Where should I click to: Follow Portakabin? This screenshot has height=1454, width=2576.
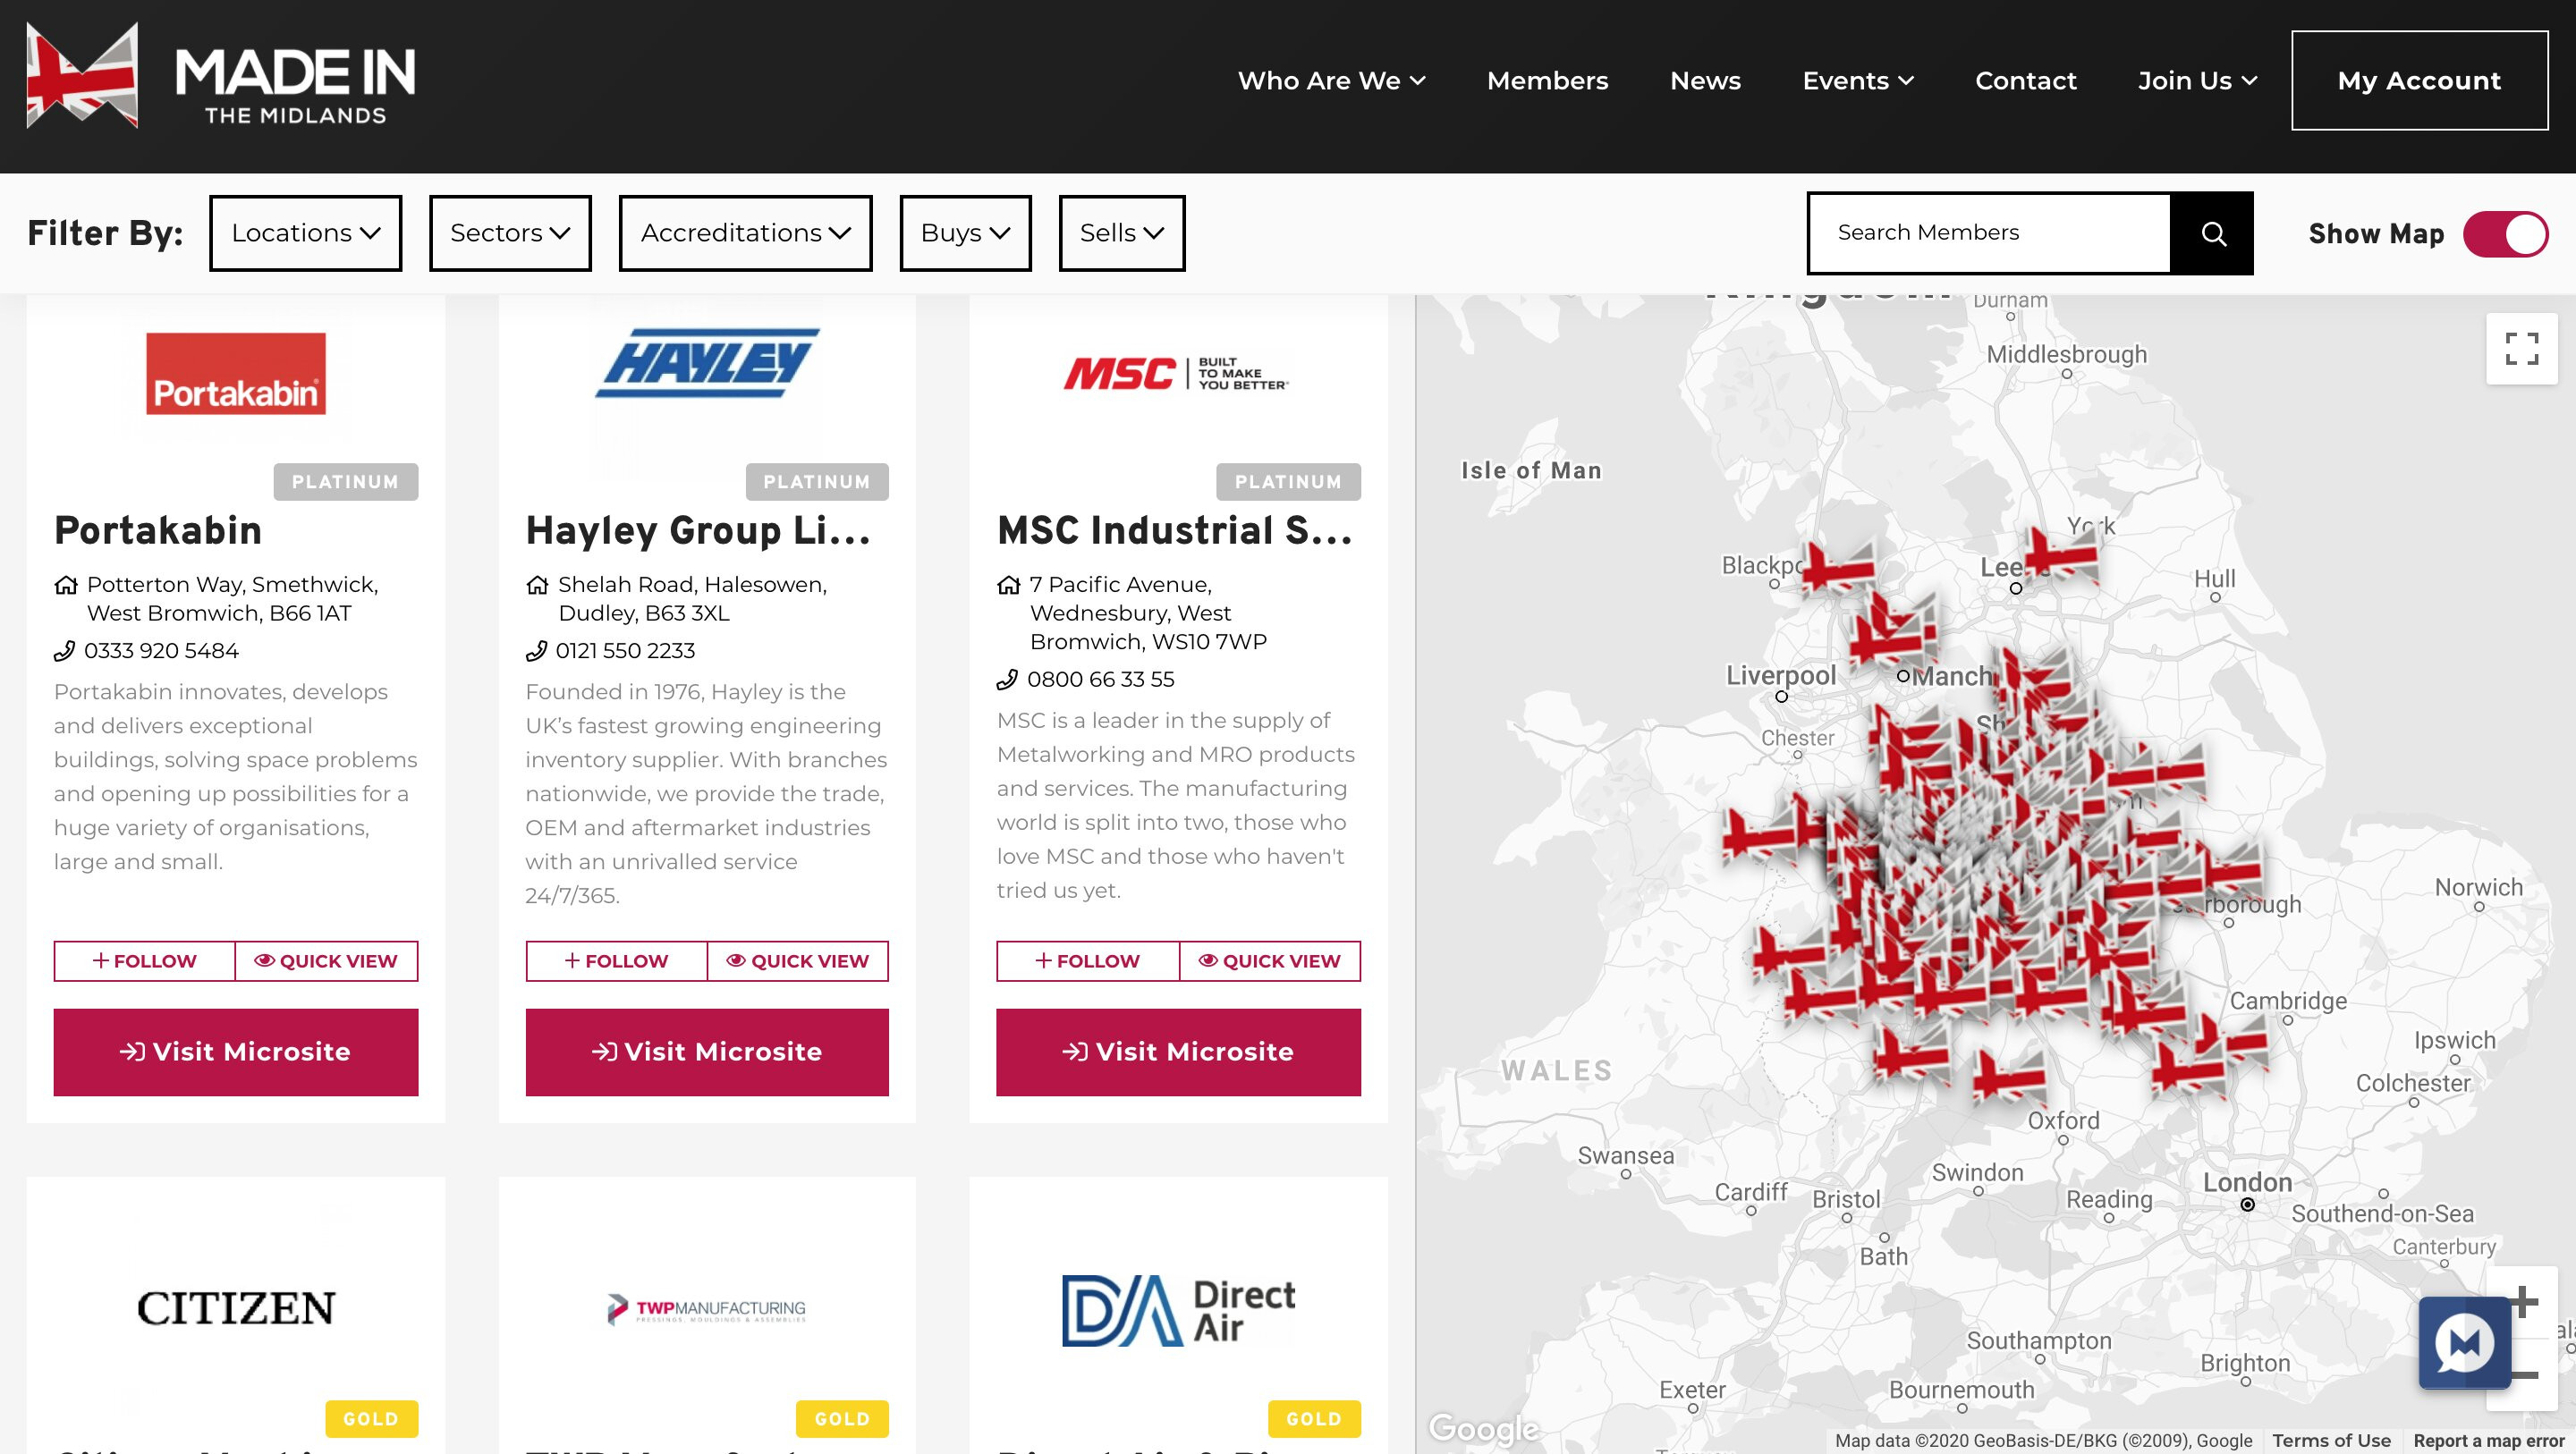click(x=145, y=961)
